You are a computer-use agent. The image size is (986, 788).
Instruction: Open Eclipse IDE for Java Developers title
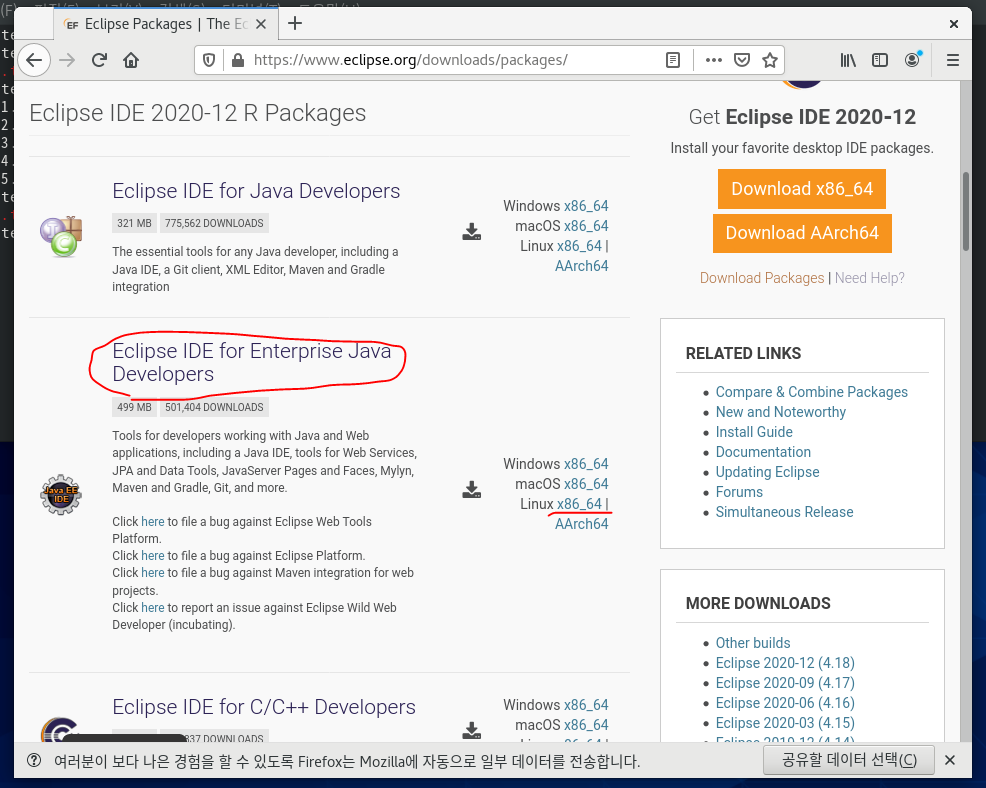256,191
